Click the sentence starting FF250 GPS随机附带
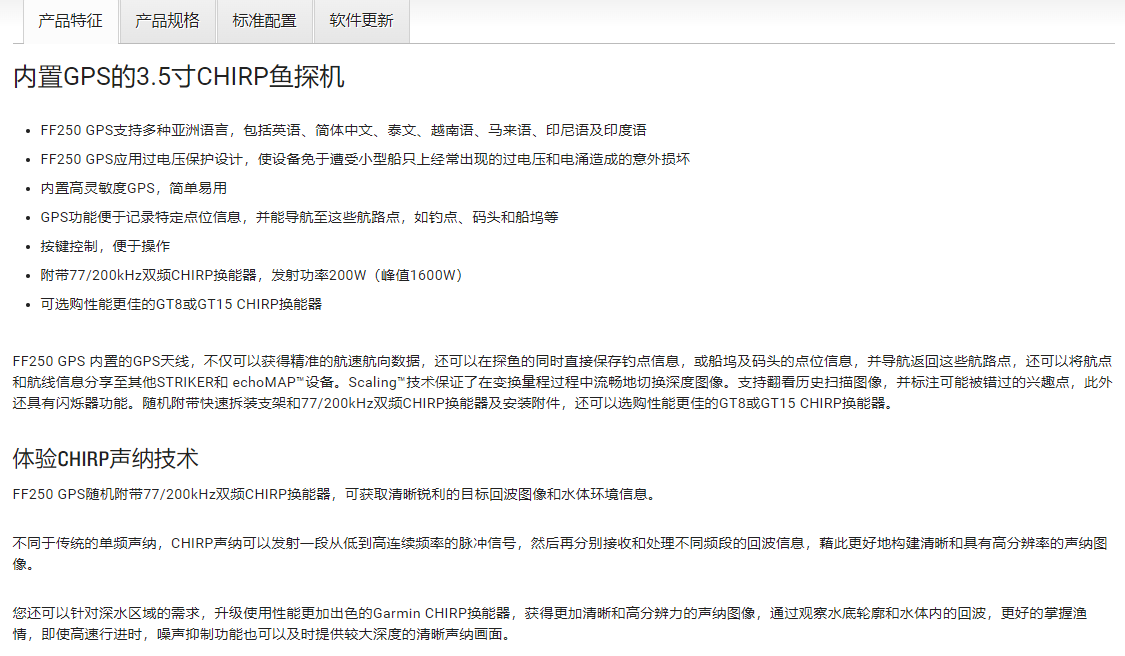The height and width of the screenshot is (656, 1125). (334, 494)
